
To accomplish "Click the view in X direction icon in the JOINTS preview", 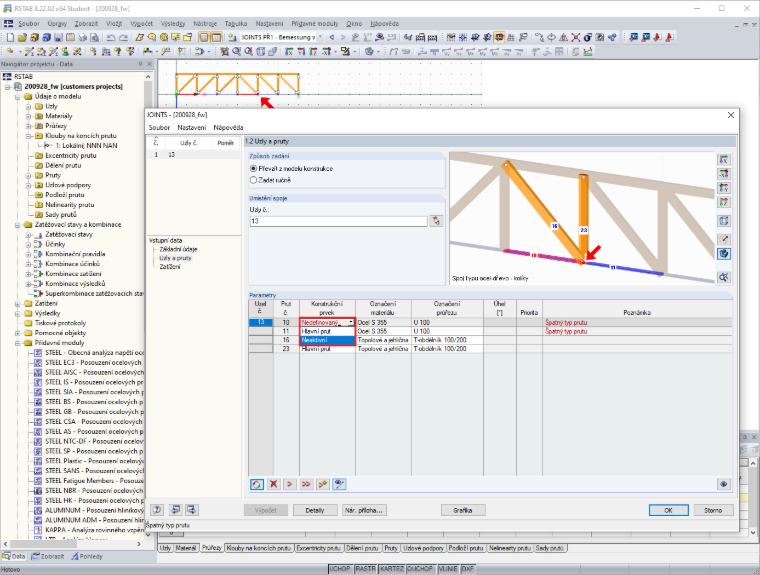I will click(x=724, y=160).
